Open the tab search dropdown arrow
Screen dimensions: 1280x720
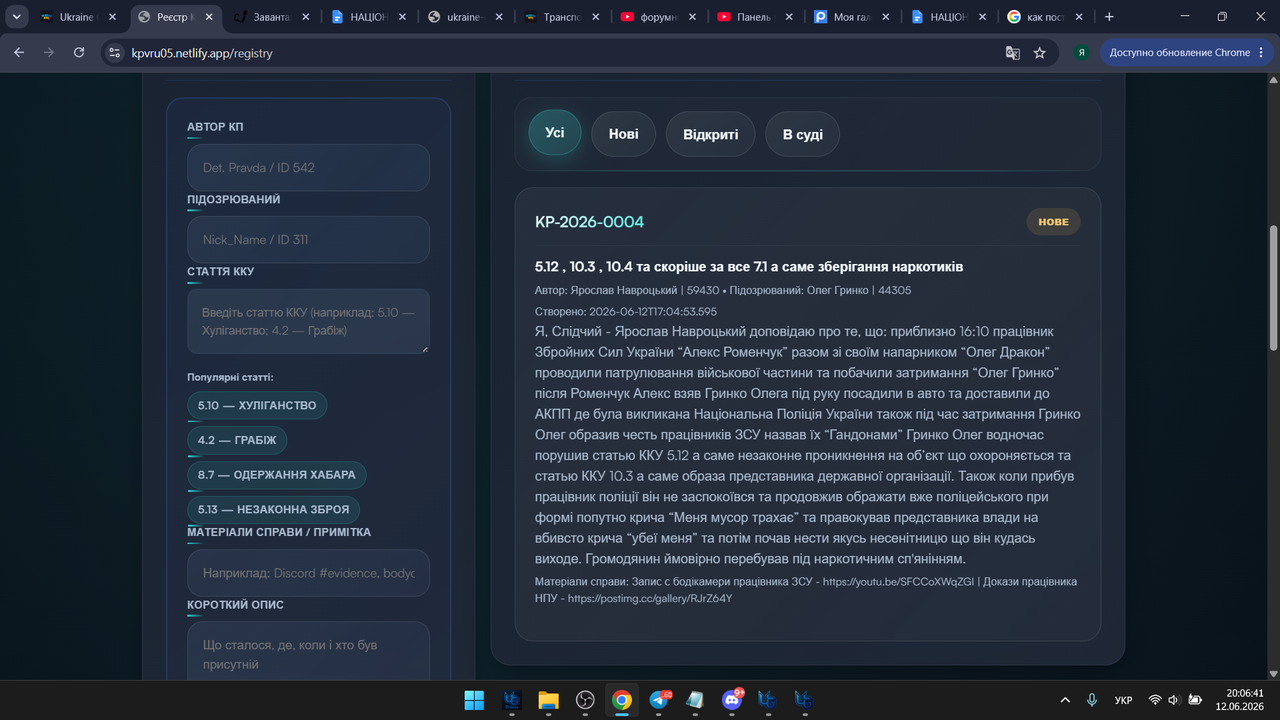pos(17,17)
